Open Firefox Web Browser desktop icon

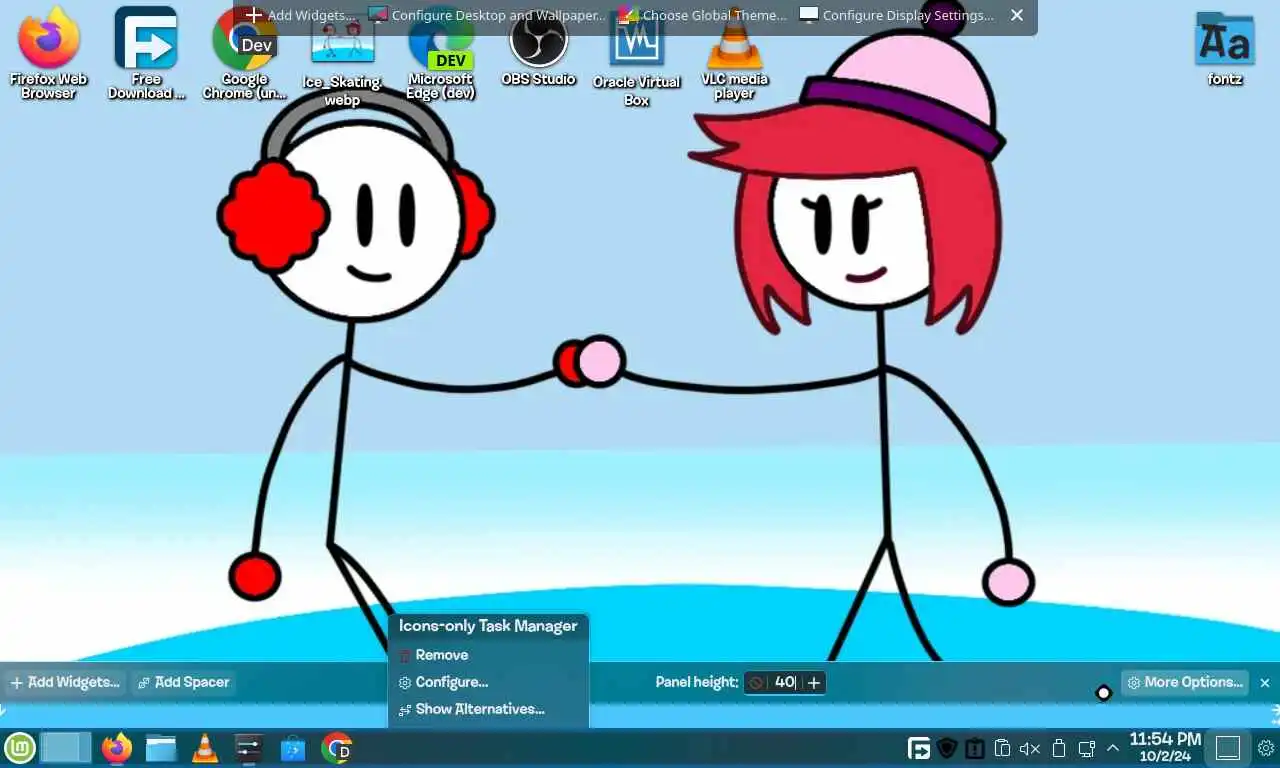point(48,52)
